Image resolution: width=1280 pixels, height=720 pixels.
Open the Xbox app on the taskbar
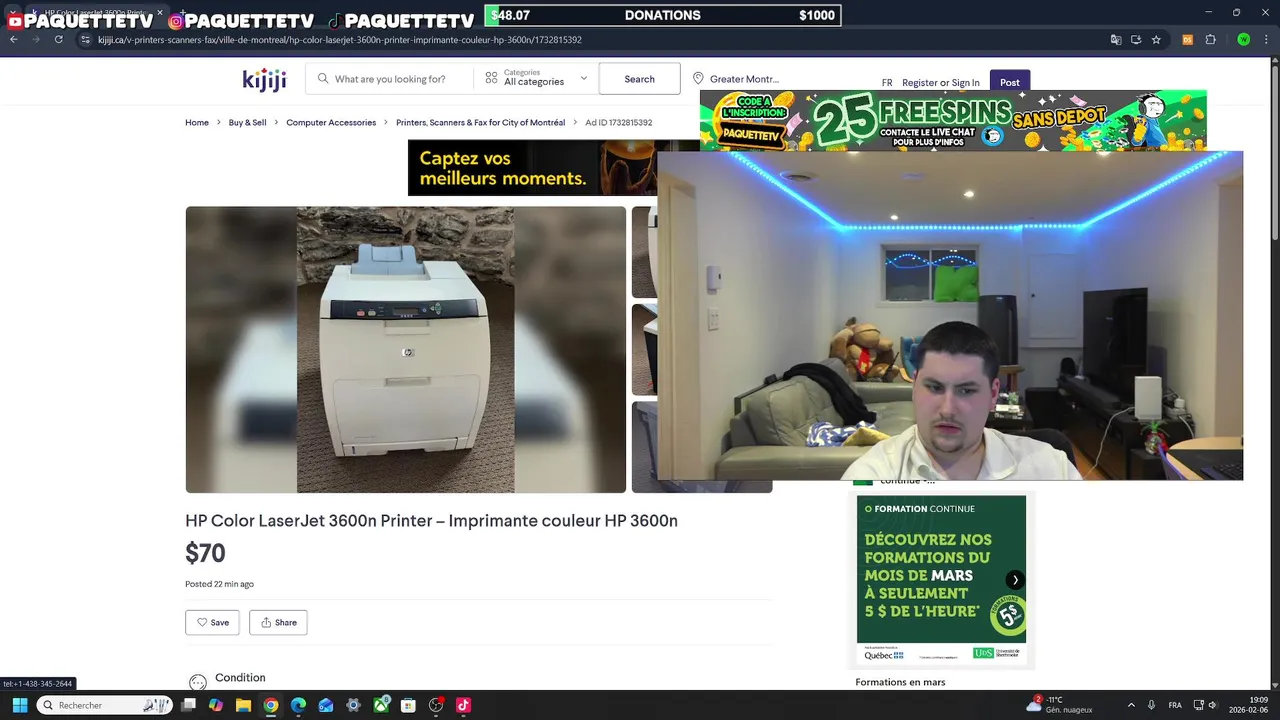(x=381, y=705)
